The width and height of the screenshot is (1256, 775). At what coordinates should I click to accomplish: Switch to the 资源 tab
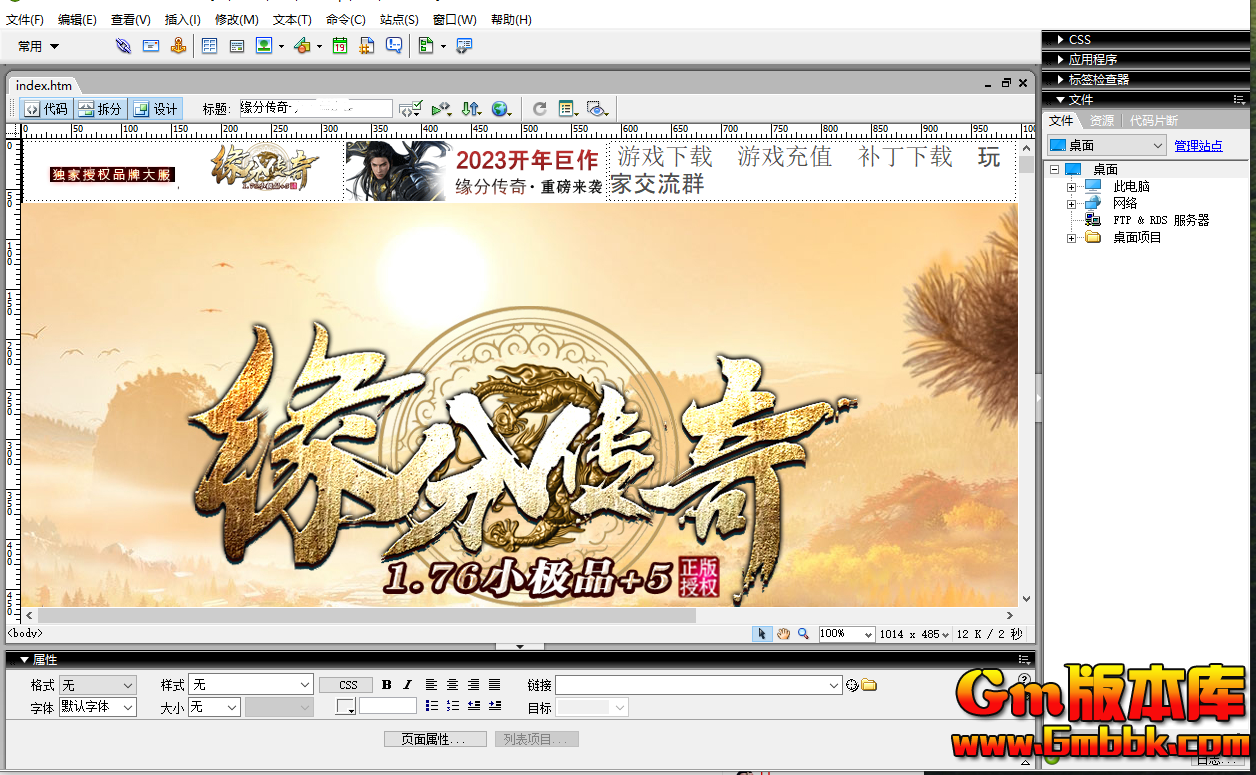(1101, 121)
